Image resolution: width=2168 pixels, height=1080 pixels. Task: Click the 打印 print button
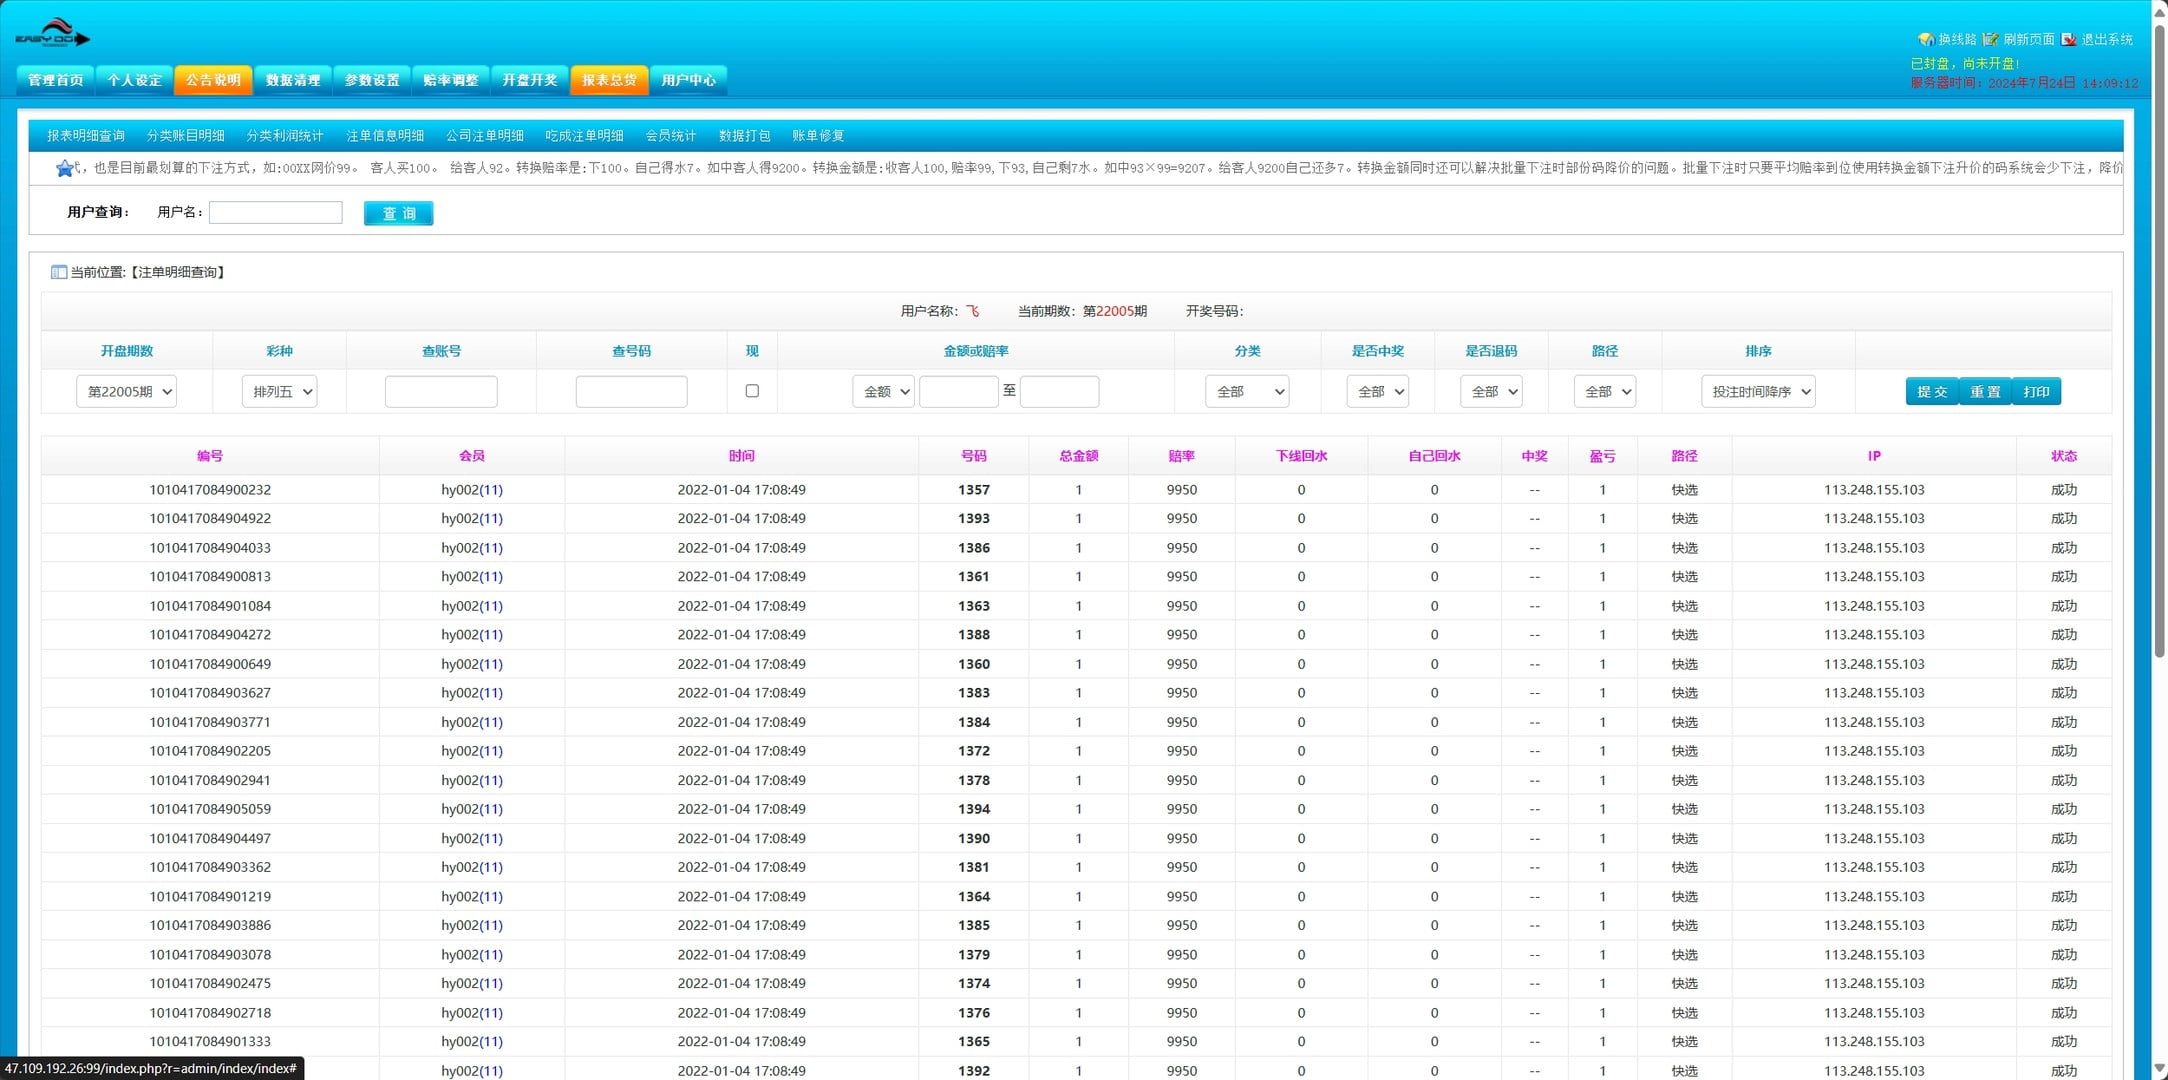point(2036,392)
